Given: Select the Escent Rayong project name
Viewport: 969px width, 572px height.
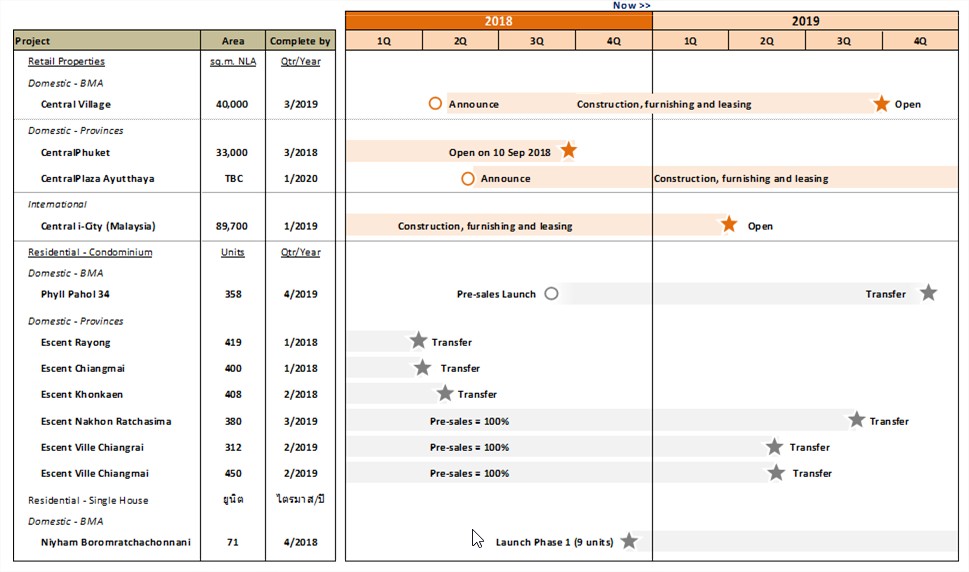Looking at the screenshot, I should 75,342.
